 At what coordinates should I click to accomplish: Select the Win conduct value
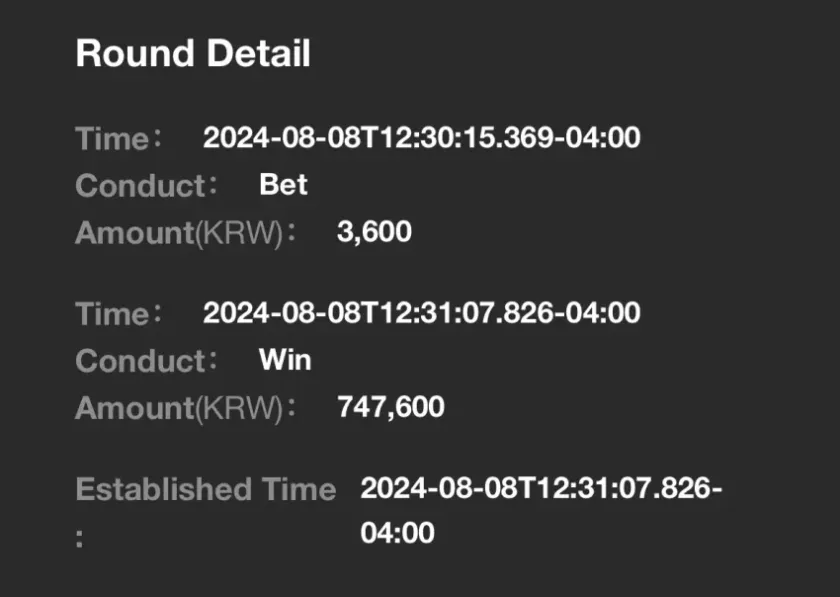(285, 360)
